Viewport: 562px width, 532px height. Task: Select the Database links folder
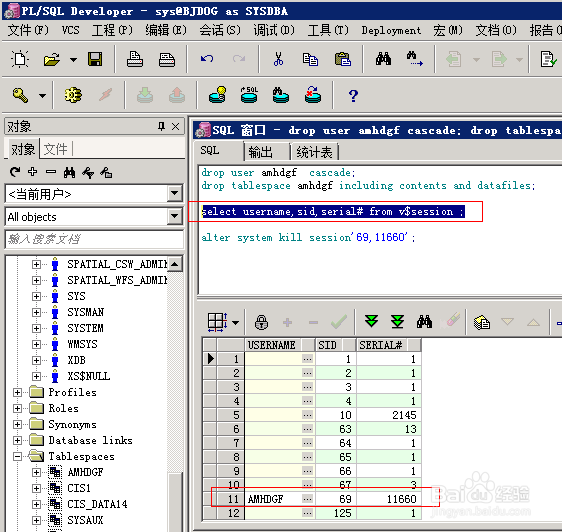click(90, 440)
